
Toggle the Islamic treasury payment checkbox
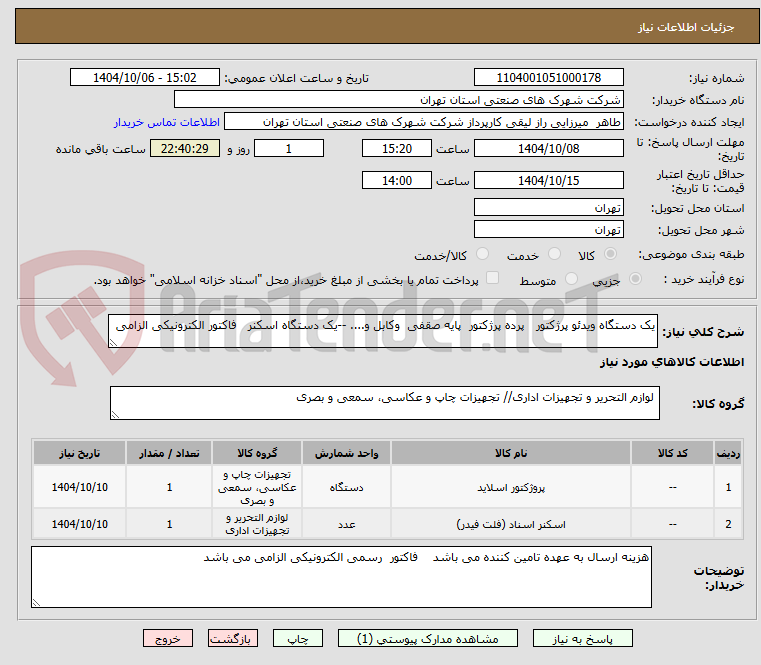[x=491, y=279]
